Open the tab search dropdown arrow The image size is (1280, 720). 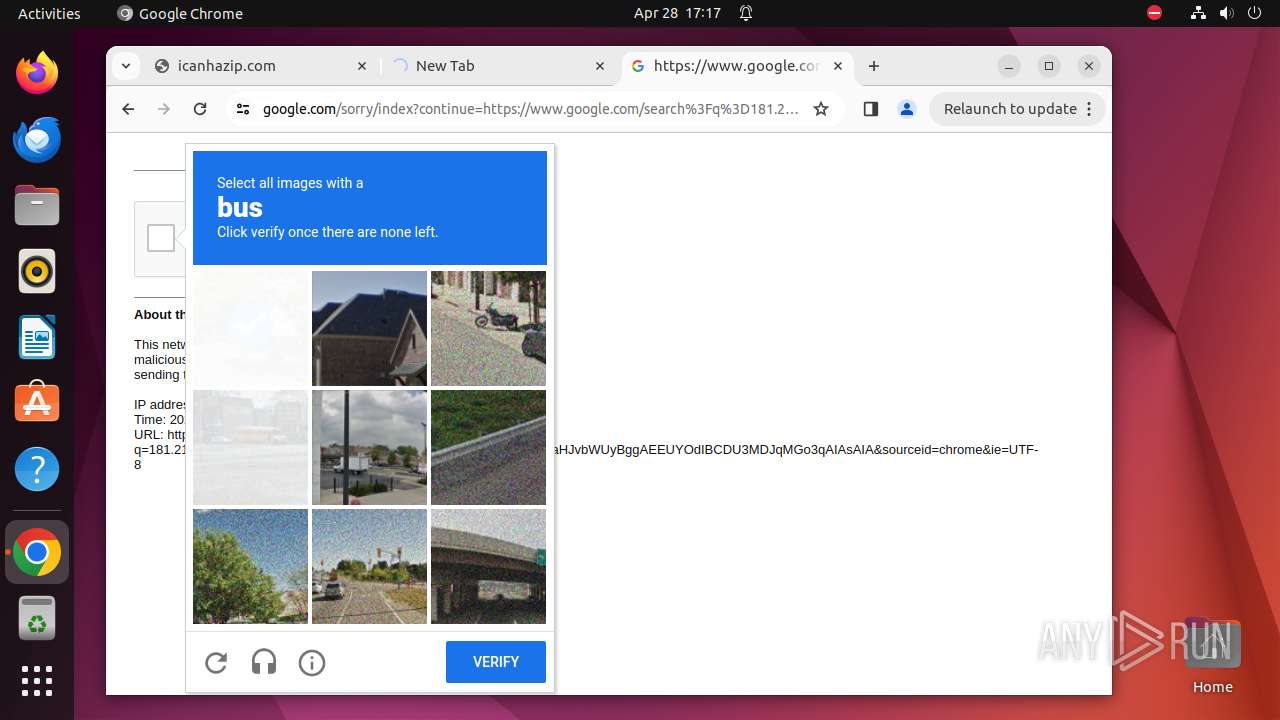125,66
